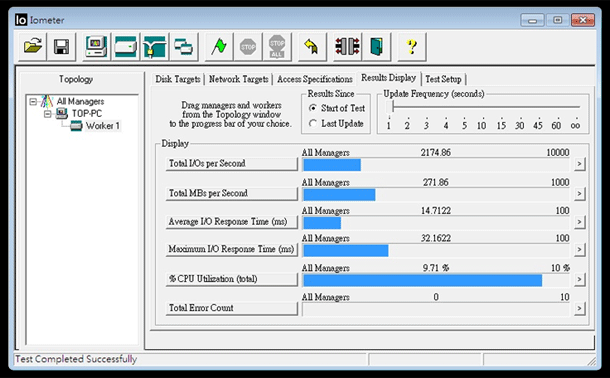Start tests with the green flag

[219, 47]
